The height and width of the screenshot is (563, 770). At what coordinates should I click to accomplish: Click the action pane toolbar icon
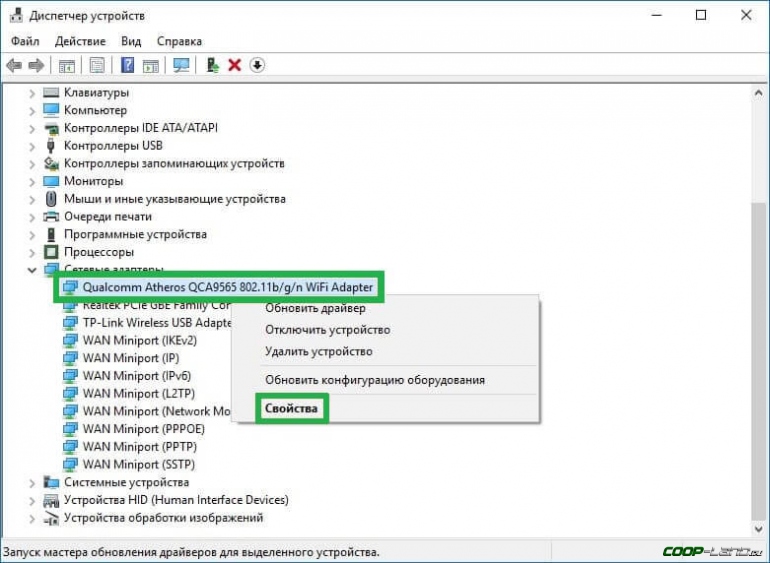pos(151,65)
